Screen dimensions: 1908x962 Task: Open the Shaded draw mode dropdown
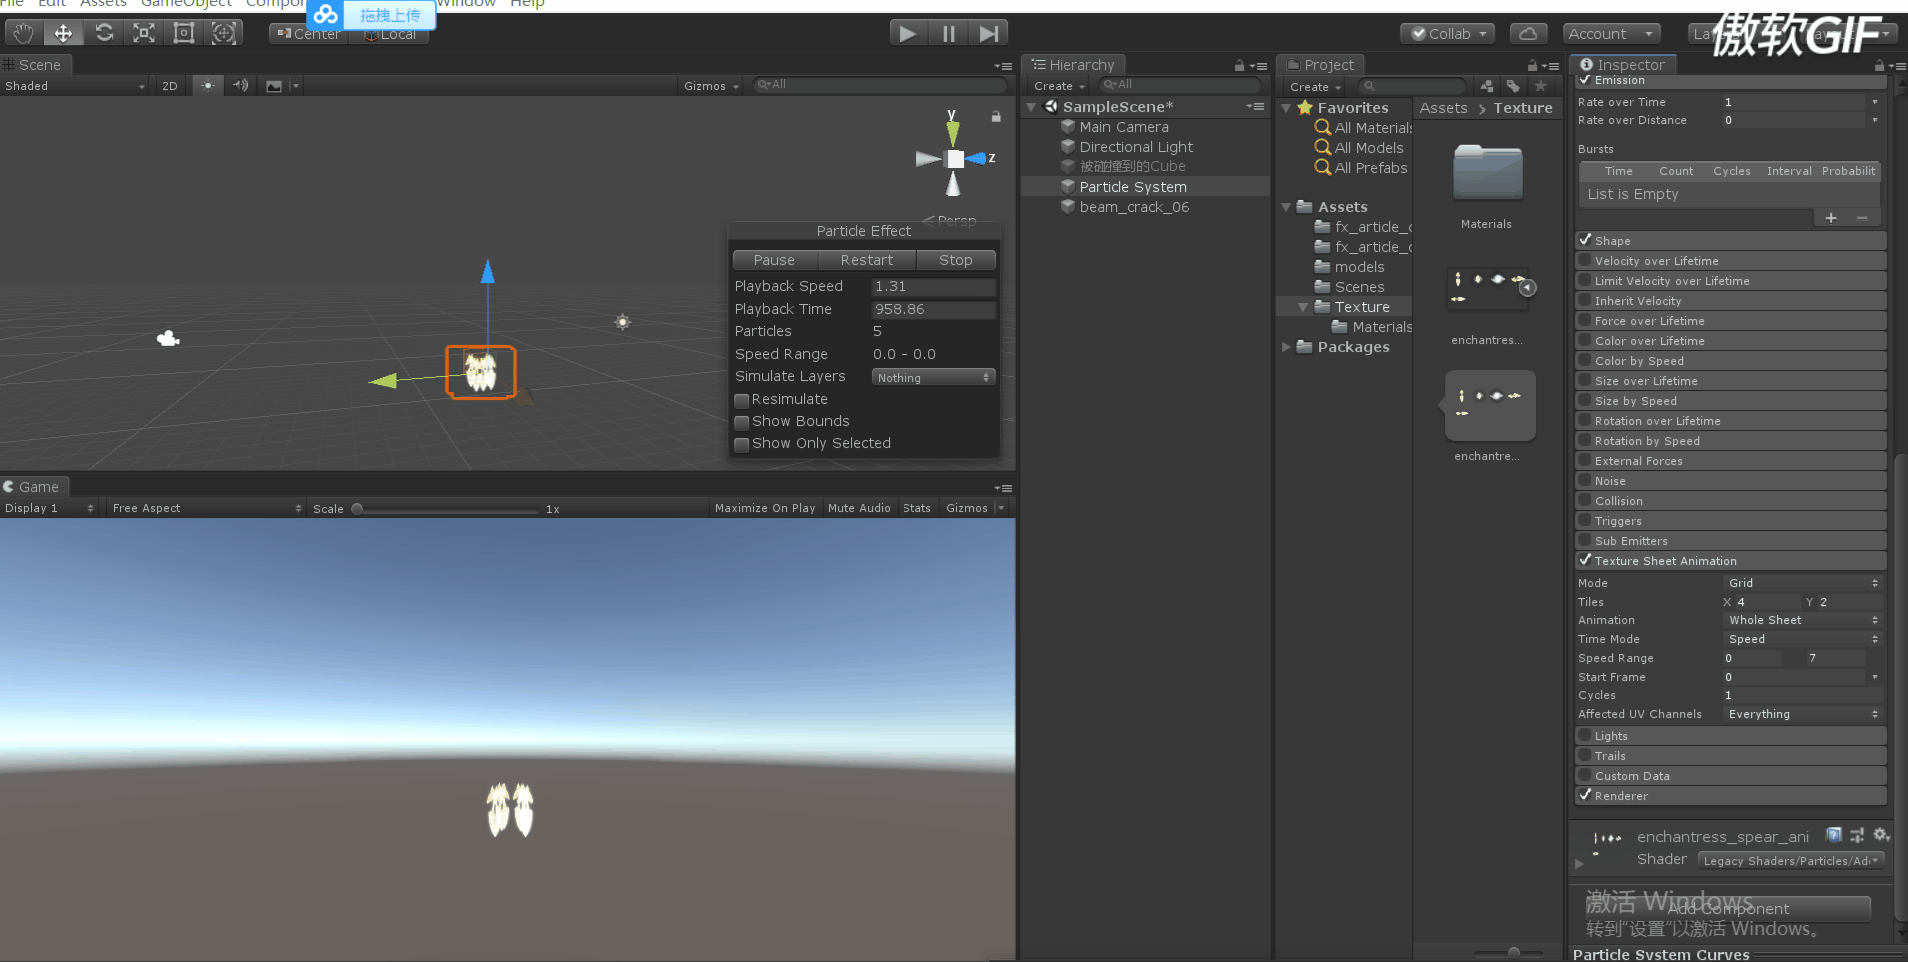(75, 86)
